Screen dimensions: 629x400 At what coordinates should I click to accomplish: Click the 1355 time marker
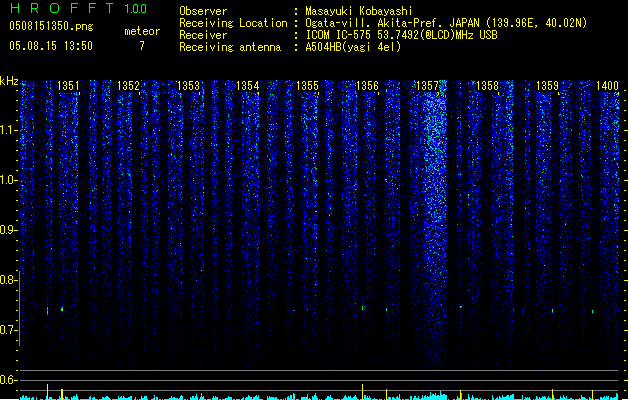tap(307, 86)
